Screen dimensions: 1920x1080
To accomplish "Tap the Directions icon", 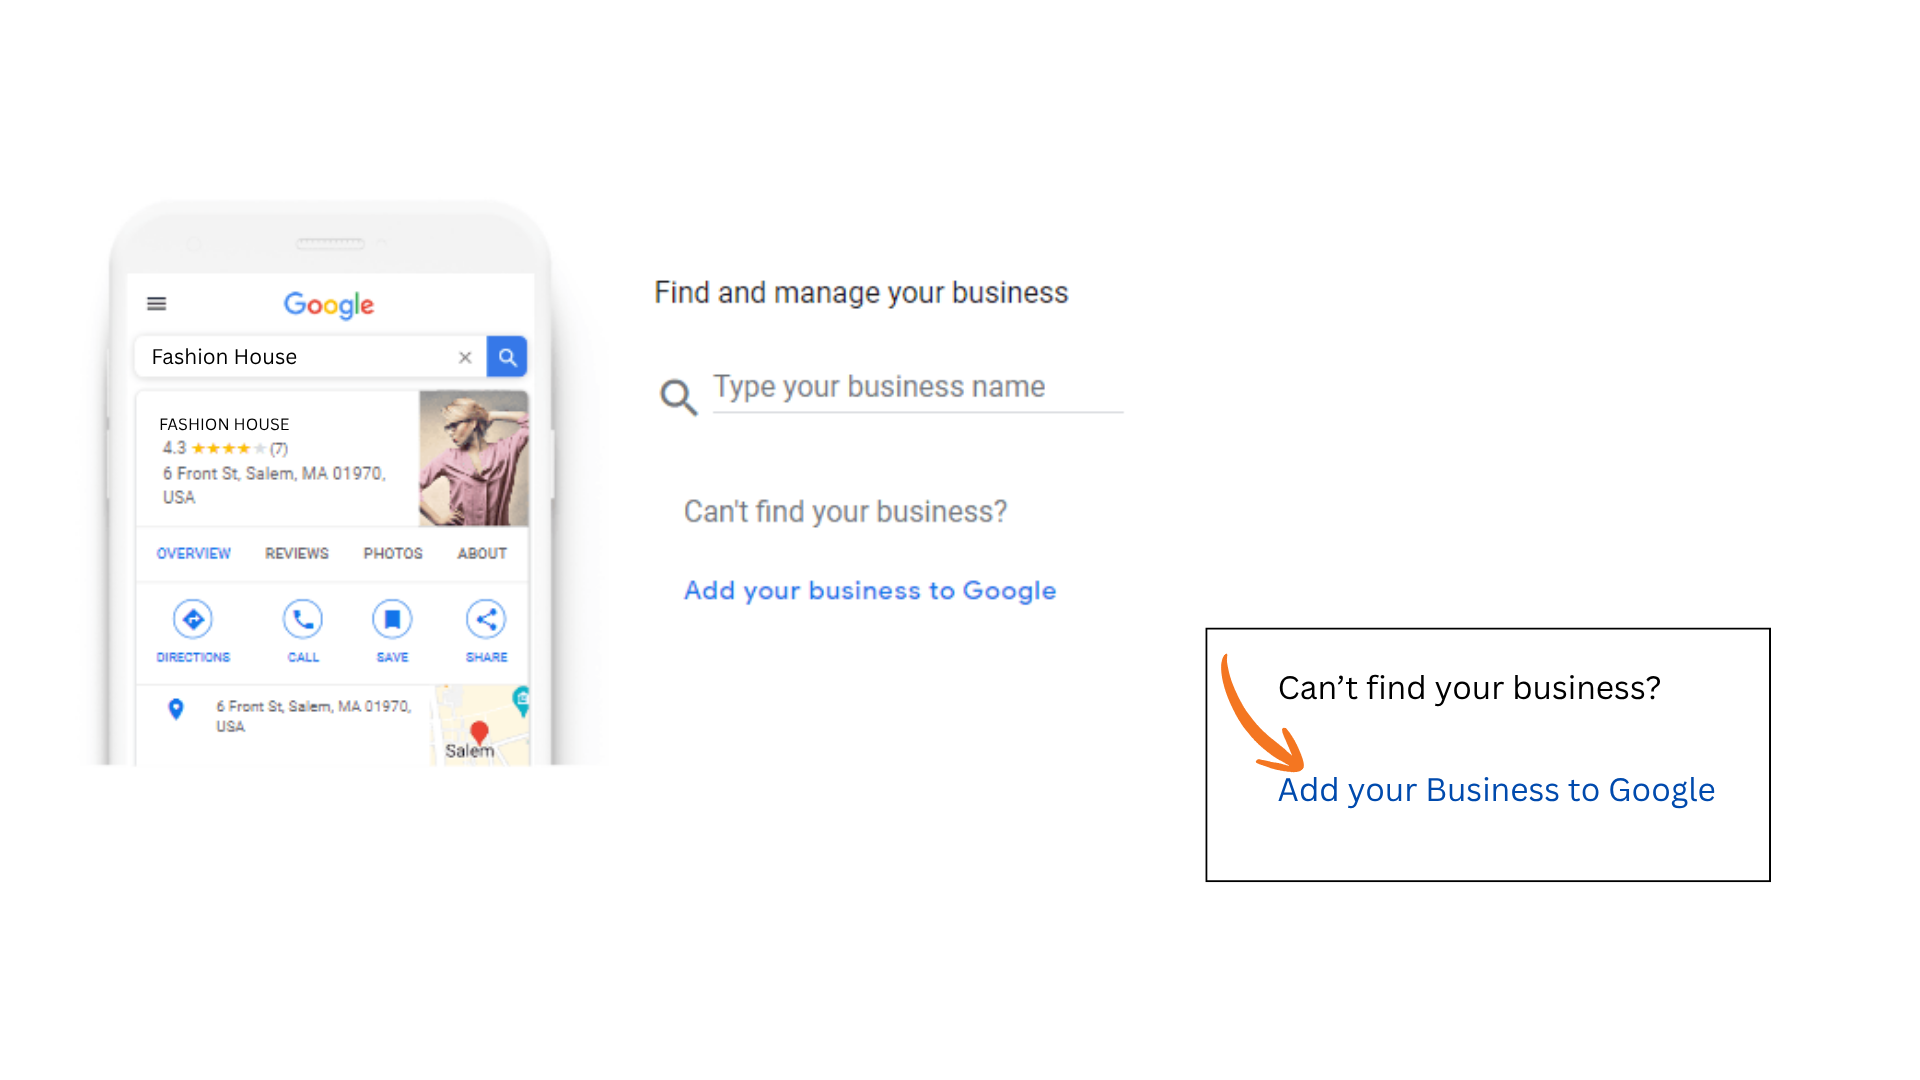I will (x=193, y=619).
